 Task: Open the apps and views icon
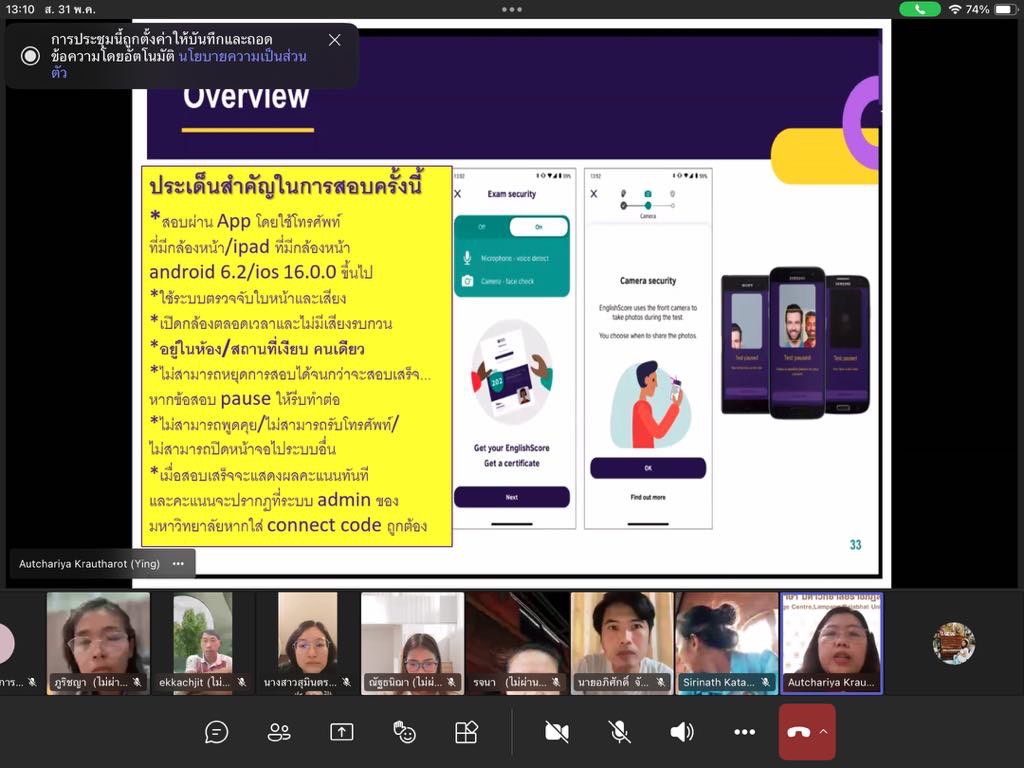466,732
